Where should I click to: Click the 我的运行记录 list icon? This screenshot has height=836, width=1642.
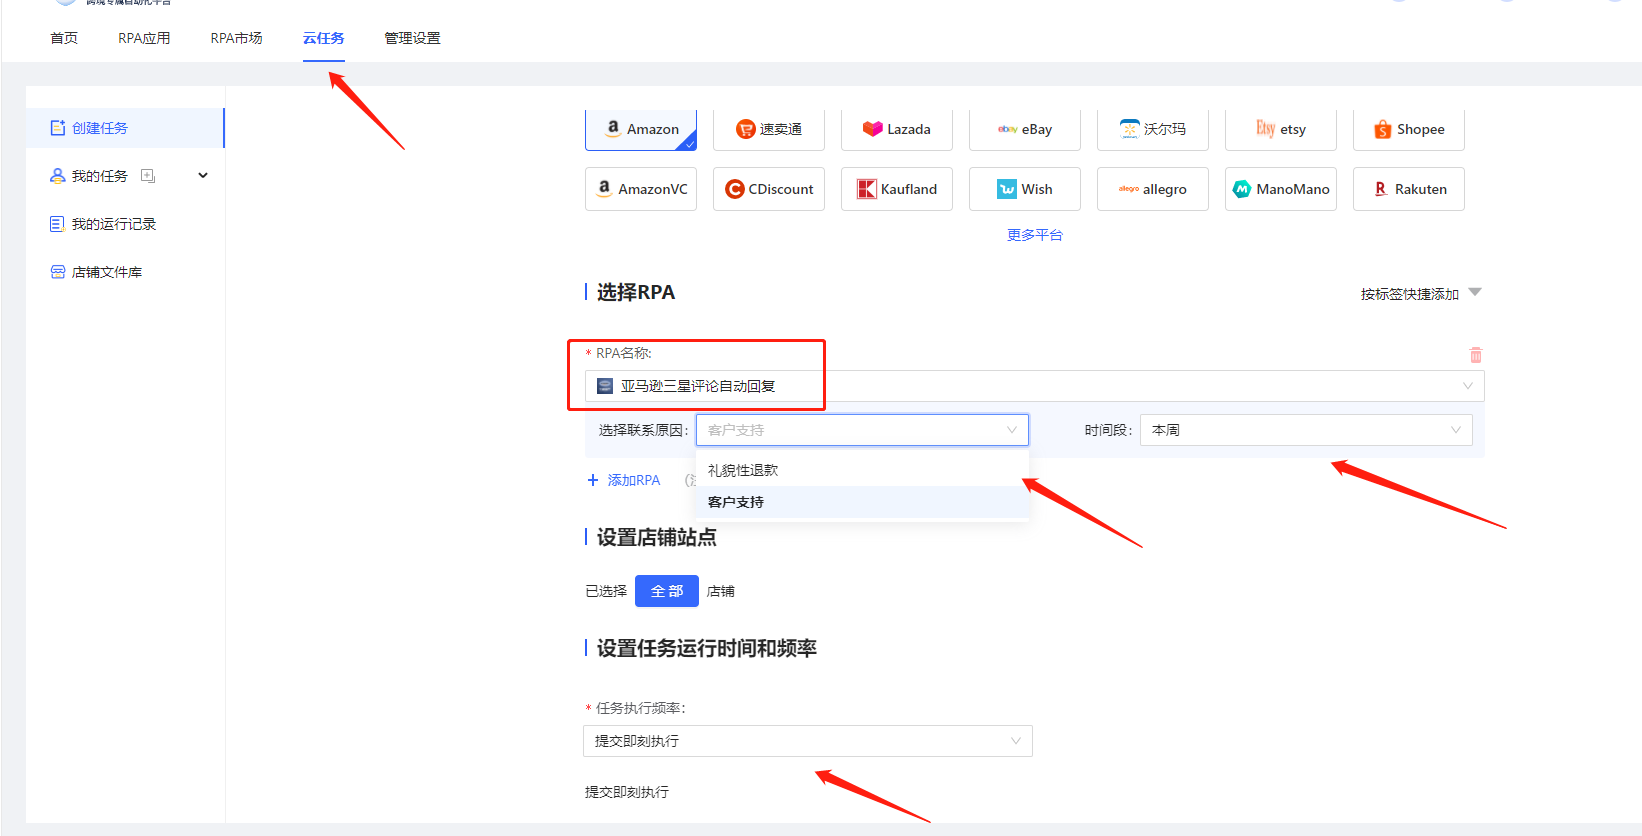pyautogui.click(x=58, y=224)
